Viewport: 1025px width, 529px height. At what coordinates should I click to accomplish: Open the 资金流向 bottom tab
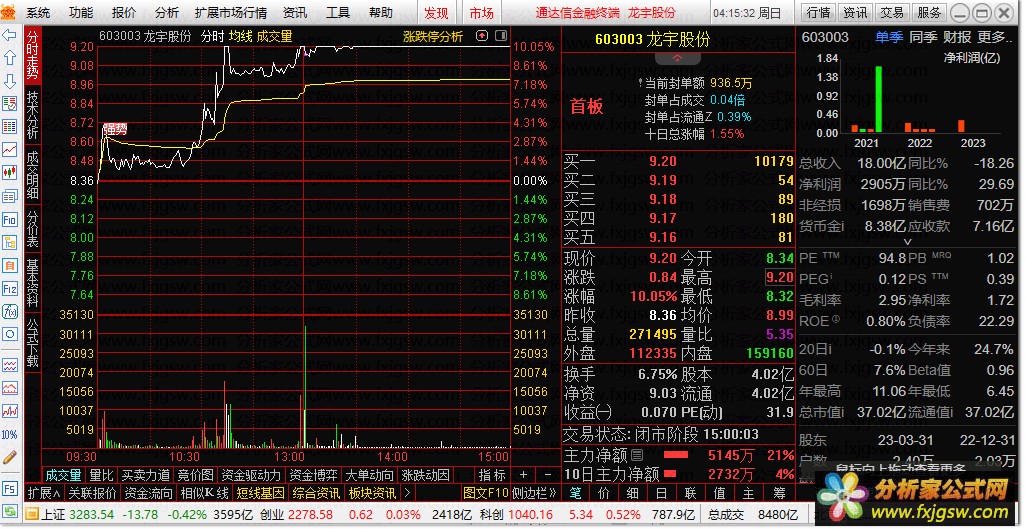(x=148, y=492)
